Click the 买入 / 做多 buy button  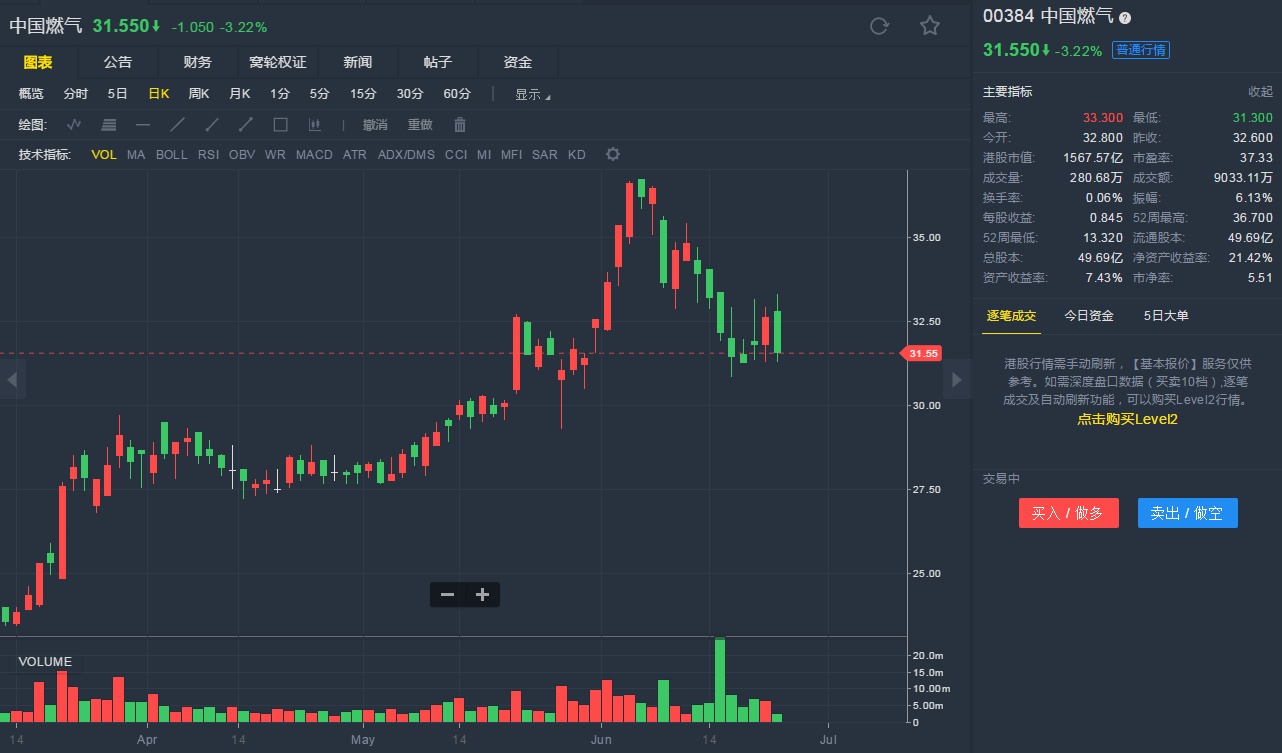pyautogui.click(x=1068, y=513)
